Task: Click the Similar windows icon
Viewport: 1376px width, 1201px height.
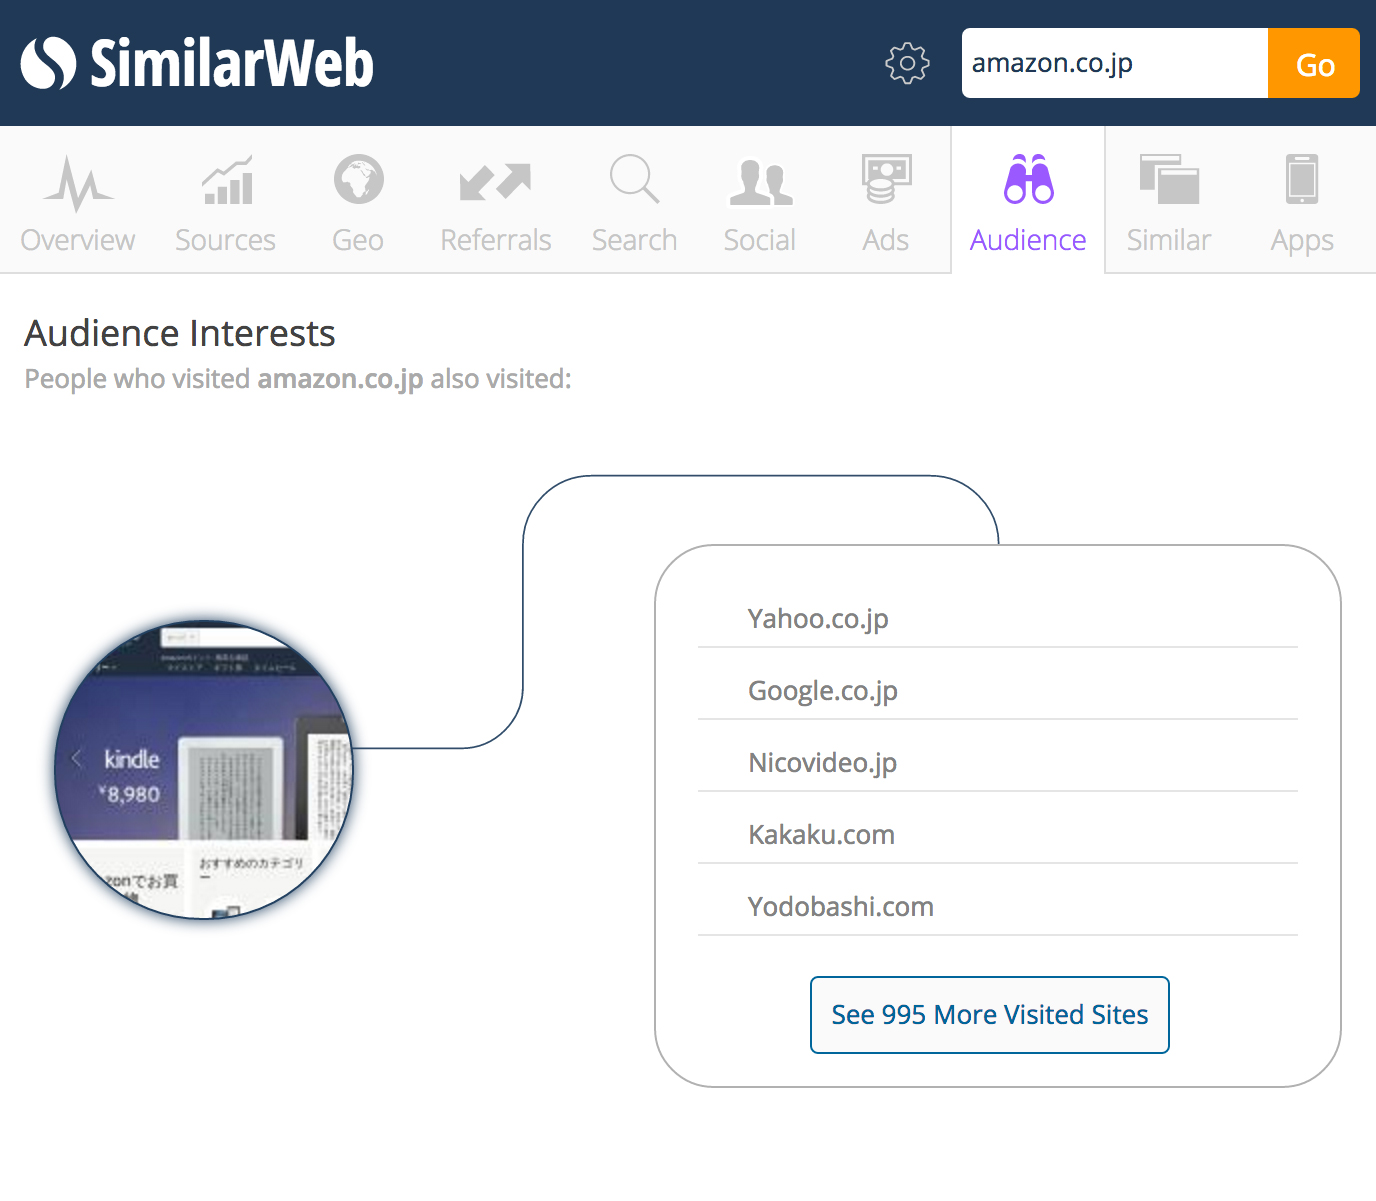Action: click(1169, 180)
